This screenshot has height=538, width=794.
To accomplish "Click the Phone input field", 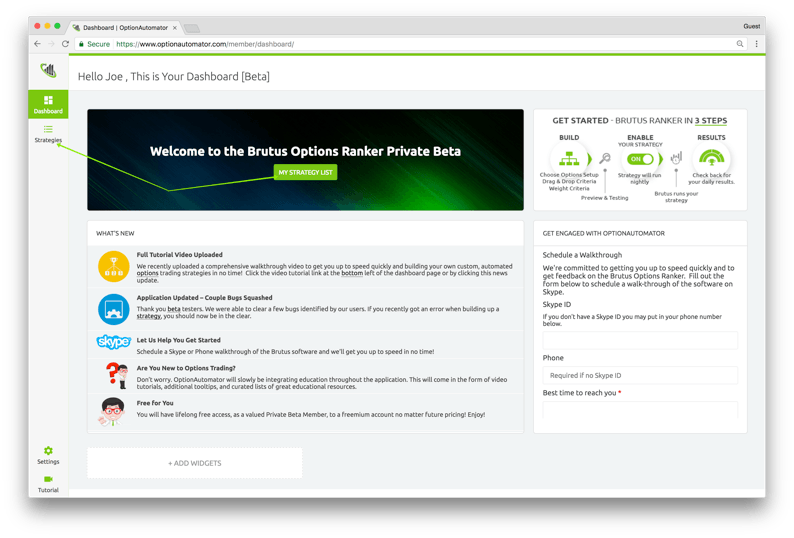I will click(x=640, y=375).
